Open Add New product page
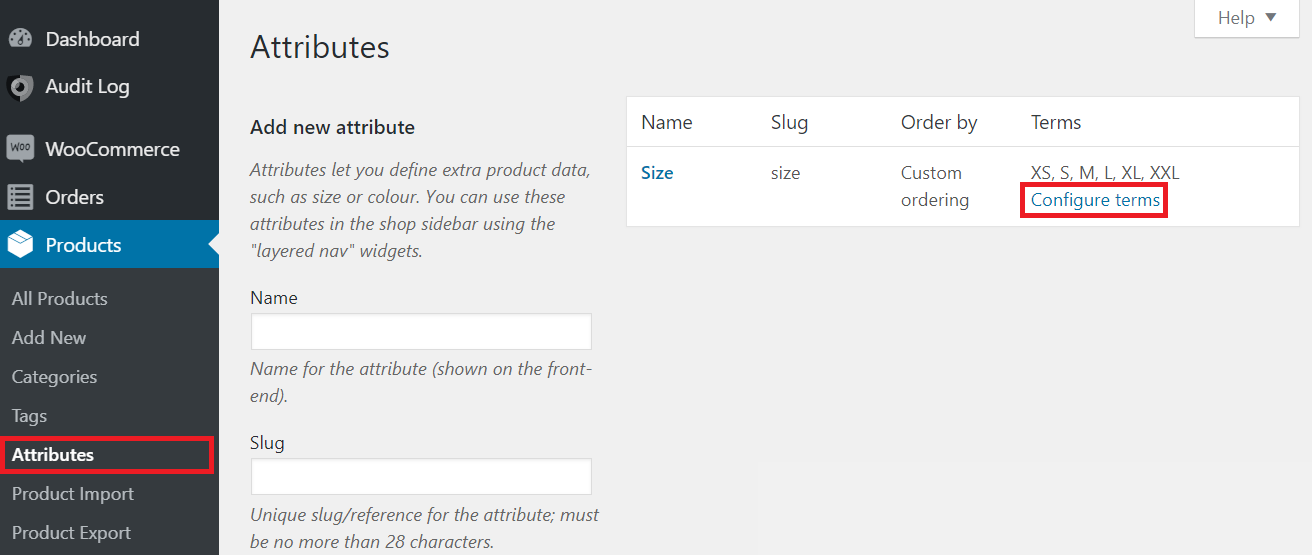1312x555 pixels. [x=49, y=337]
